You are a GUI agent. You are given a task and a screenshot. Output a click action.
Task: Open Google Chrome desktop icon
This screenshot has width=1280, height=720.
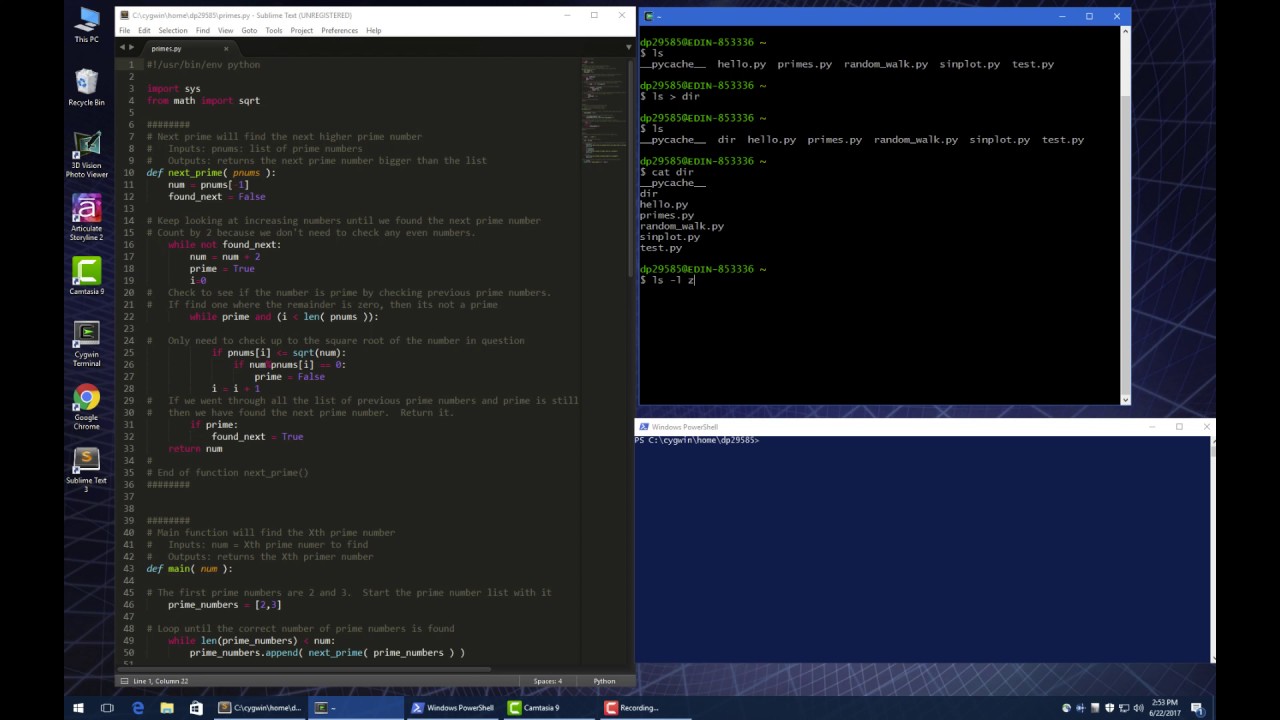pos(86,407)
